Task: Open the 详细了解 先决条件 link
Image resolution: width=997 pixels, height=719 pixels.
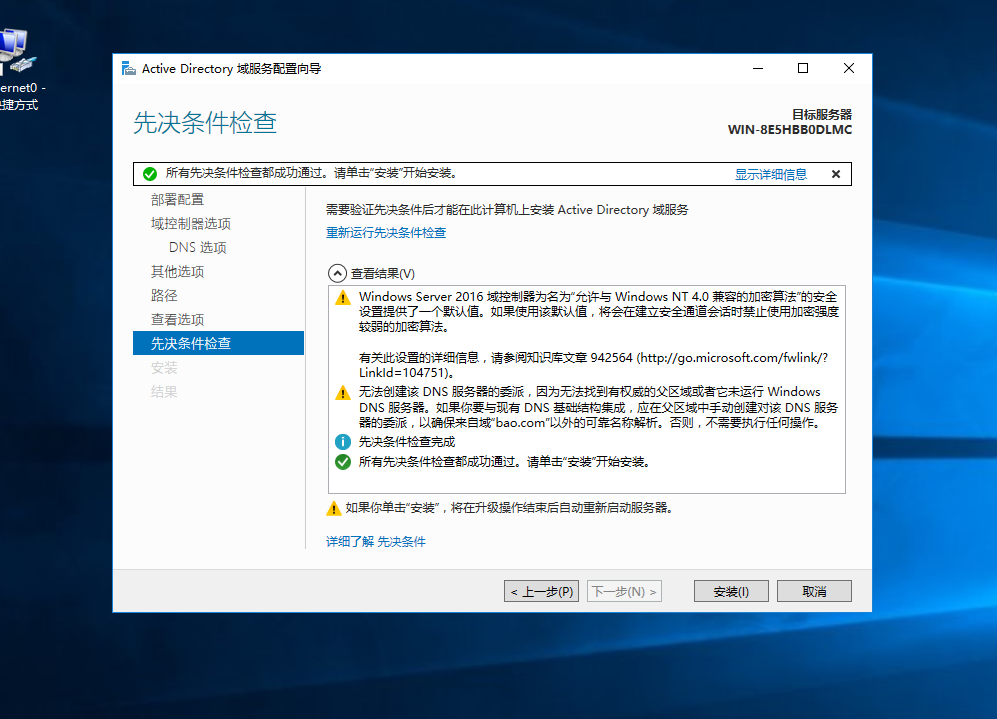Action: [376, 542]
